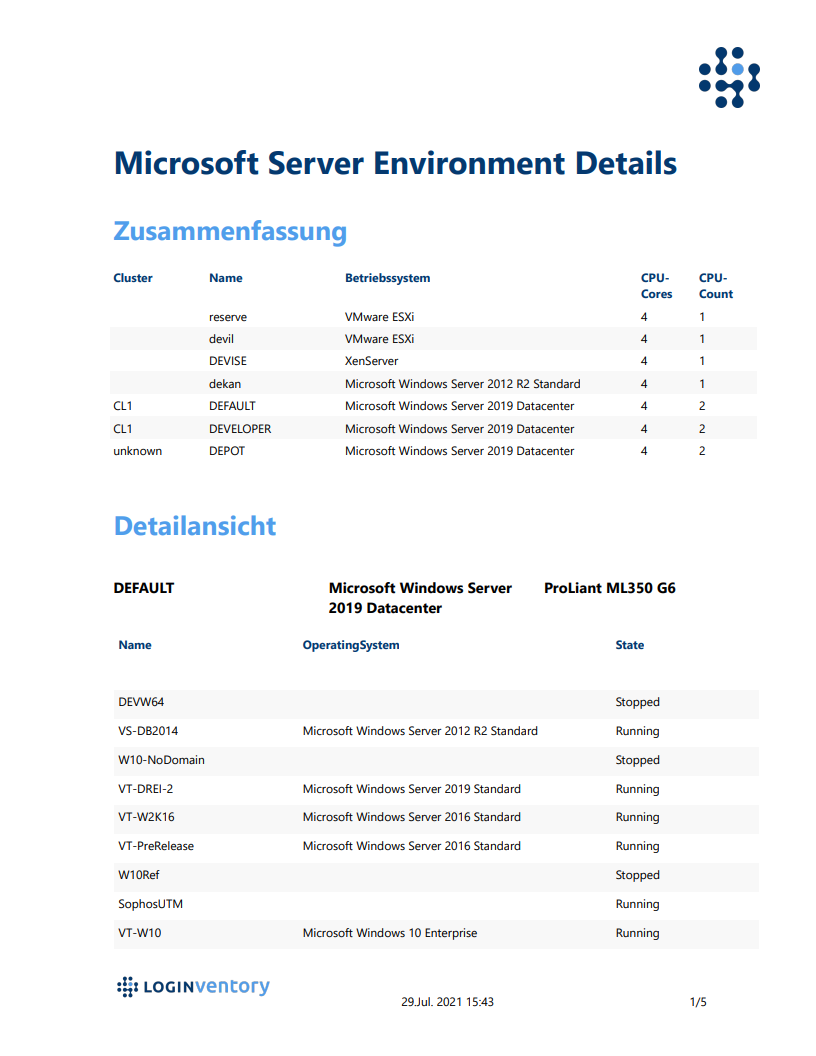This screenshot has width=816, height=1056.
Task: Select the devil server name
Action: tap(222, 339)
